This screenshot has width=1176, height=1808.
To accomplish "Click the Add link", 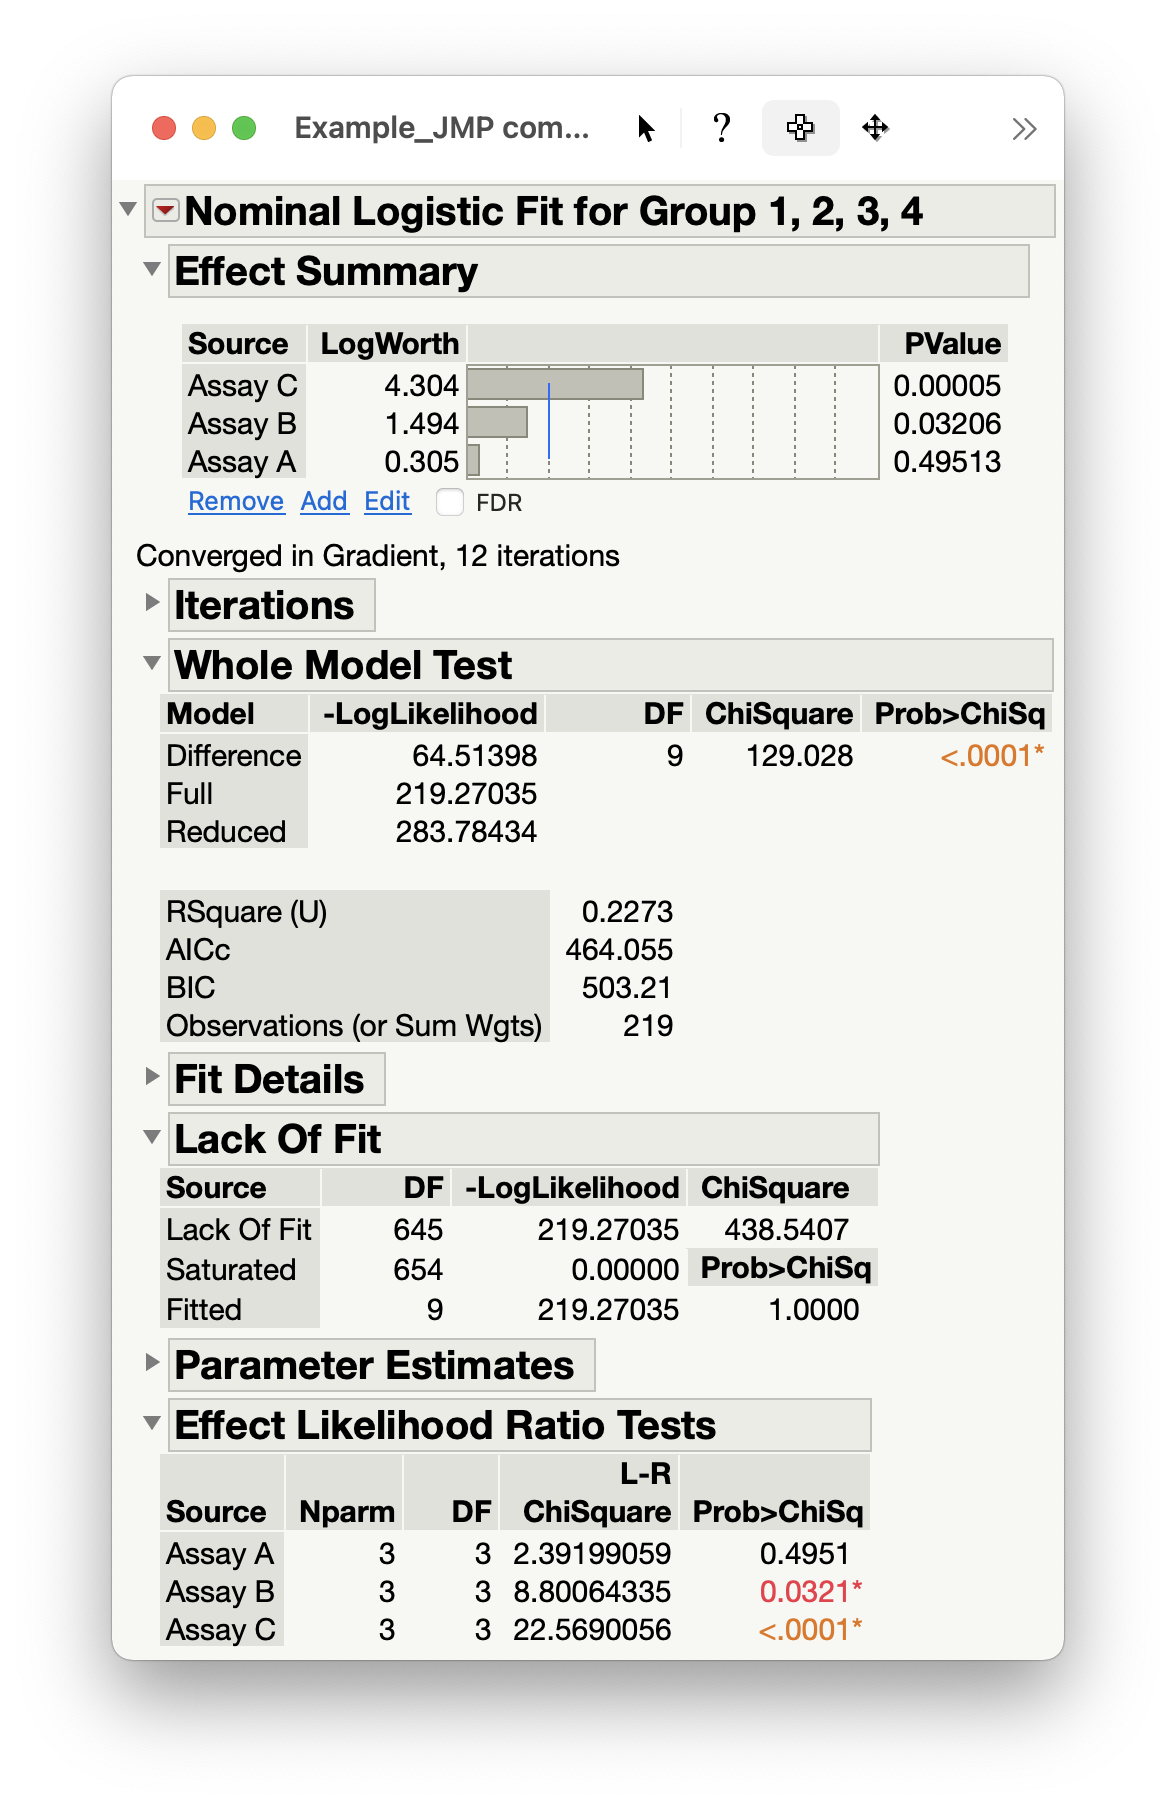I will point(324,501).
